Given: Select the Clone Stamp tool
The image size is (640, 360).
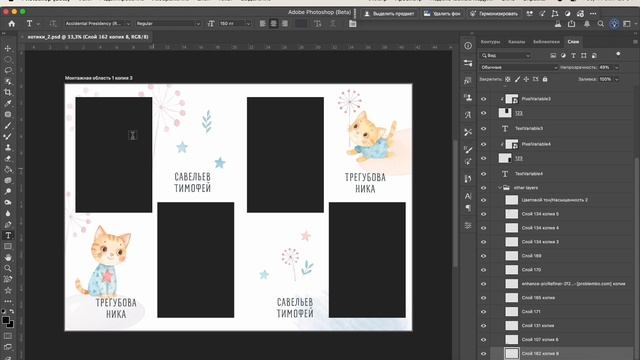Looking at the screenshot, I should point(8,147).
